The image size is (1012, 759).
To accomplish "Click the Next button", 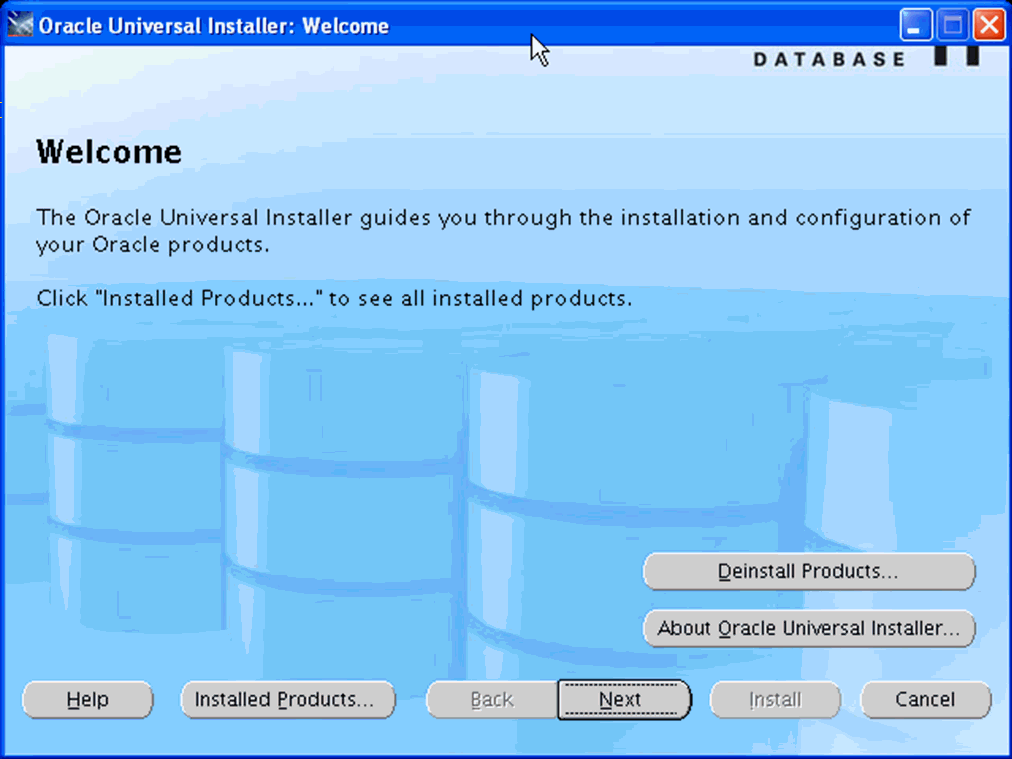I will coord(623,700).
